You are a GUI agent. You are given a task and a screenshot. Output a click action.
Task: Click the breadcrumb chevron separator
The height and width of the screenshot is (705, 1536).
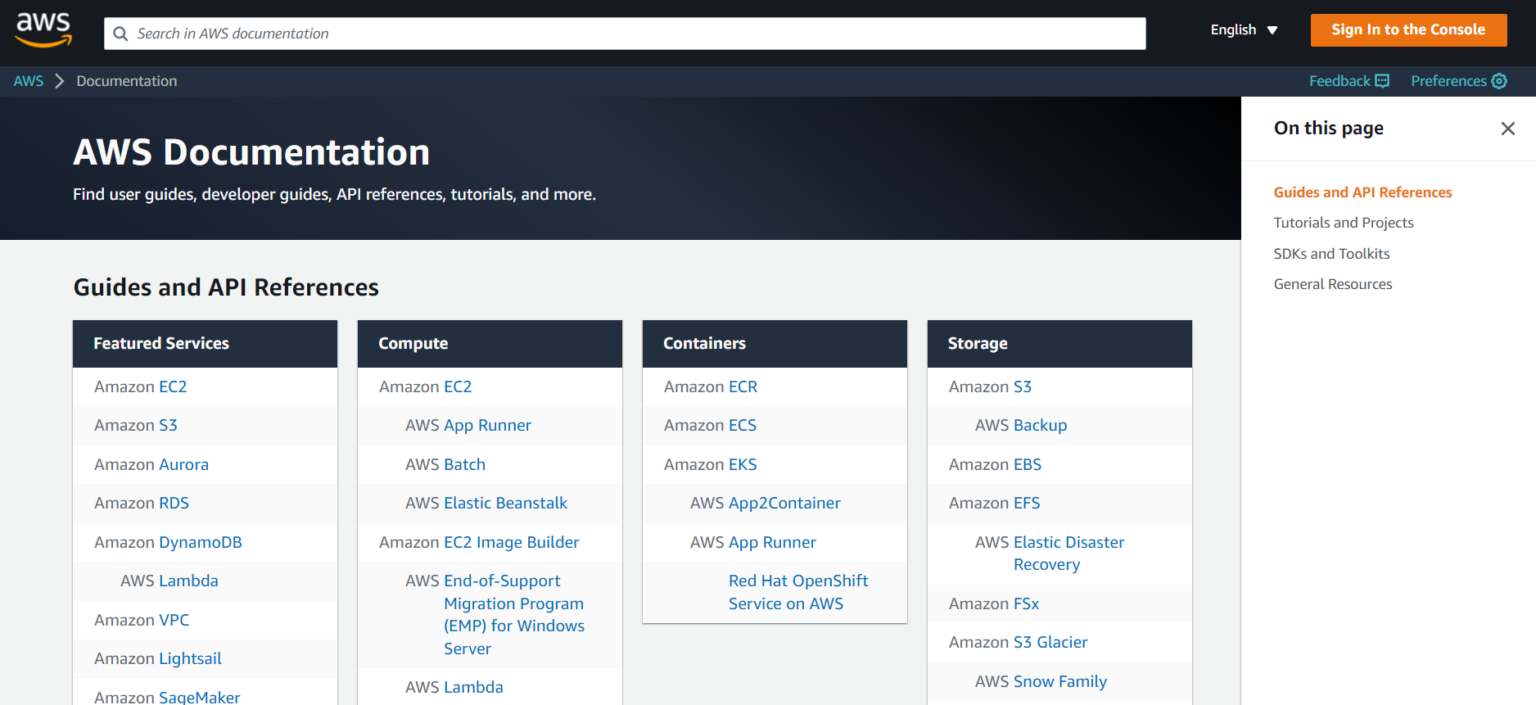point(59,81)
